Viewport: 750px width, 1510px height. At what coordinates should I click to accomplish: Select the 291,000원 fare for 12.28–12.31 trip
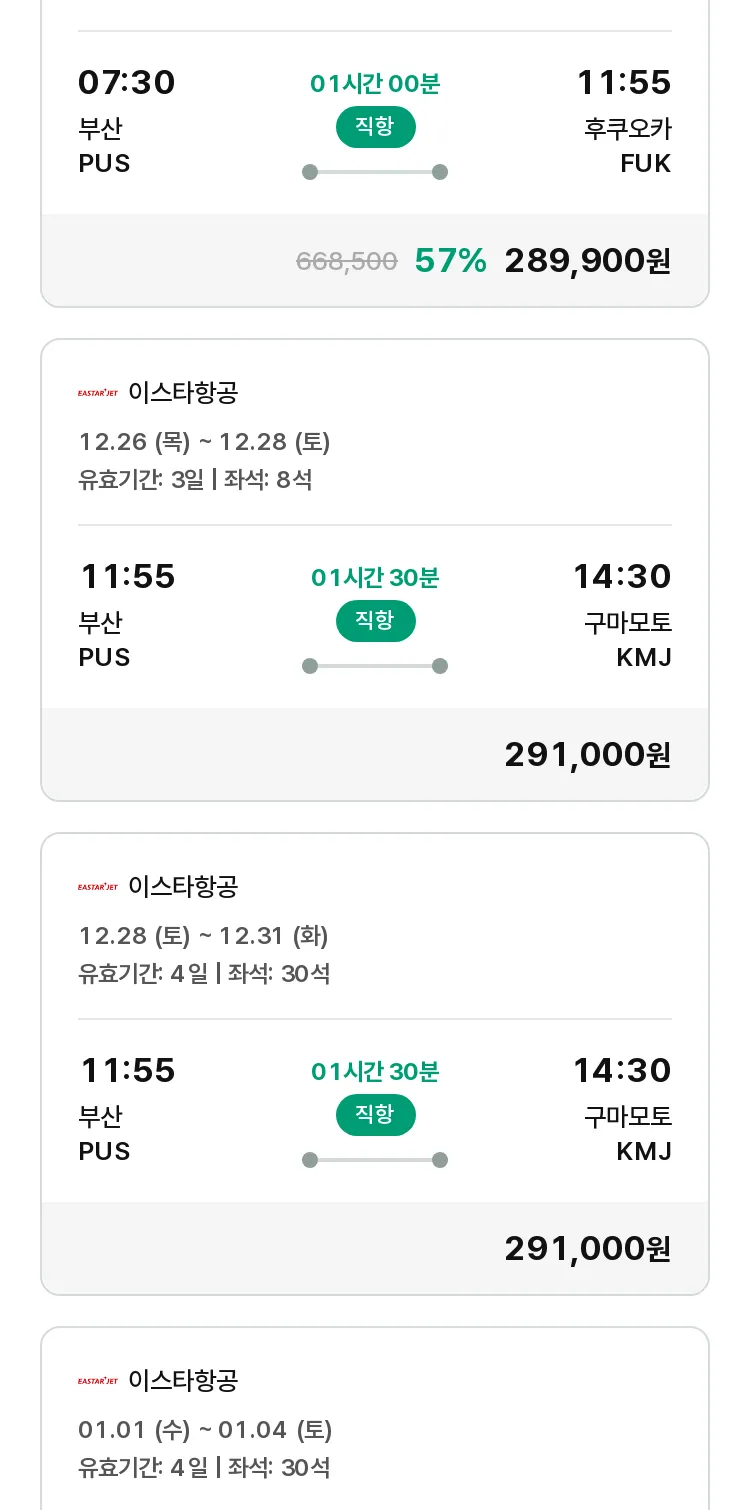coord(587,1249)
